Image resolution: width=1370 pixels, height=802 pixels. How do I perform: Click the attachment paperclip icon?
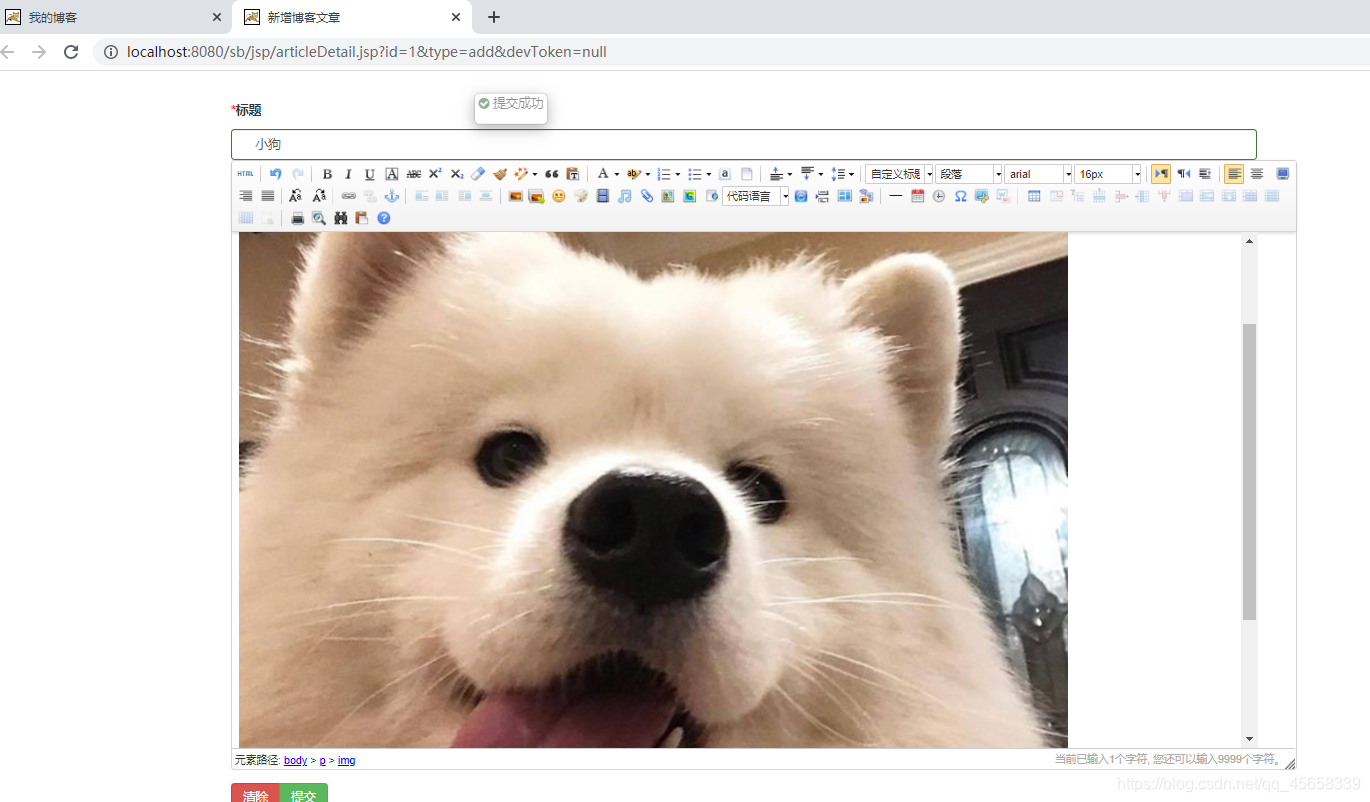[646, 196]
